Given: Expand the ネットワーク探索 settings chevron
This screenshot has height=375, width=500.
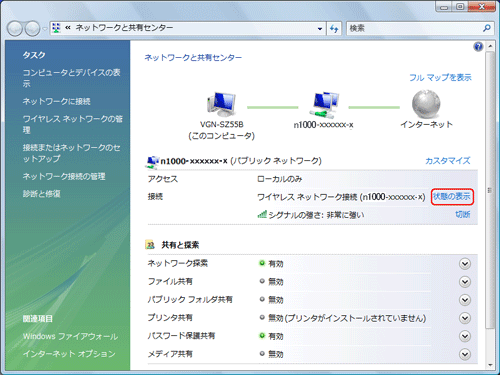Looking at the screenshot, I should [x=465, y=264].
